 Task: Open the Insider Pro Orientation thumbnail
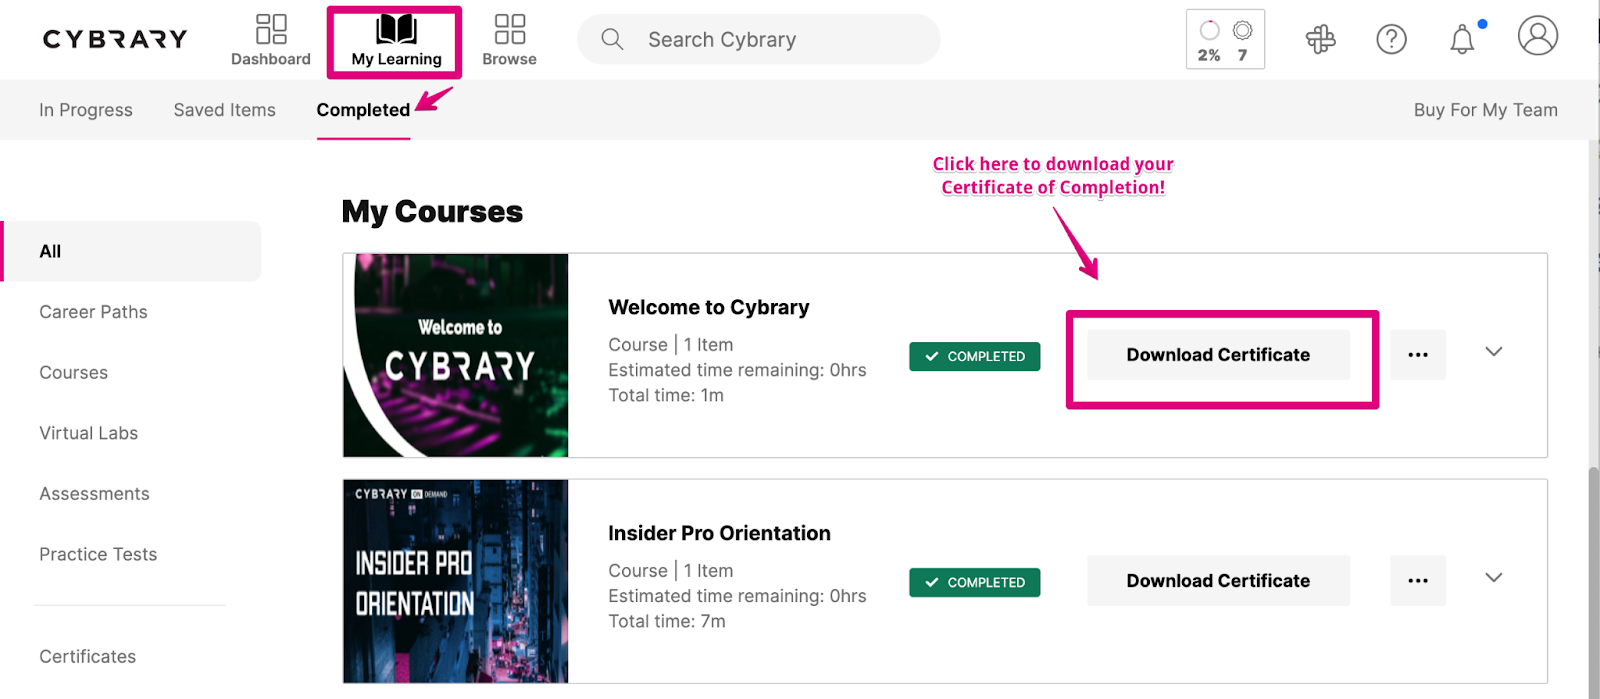click(456, 582)
